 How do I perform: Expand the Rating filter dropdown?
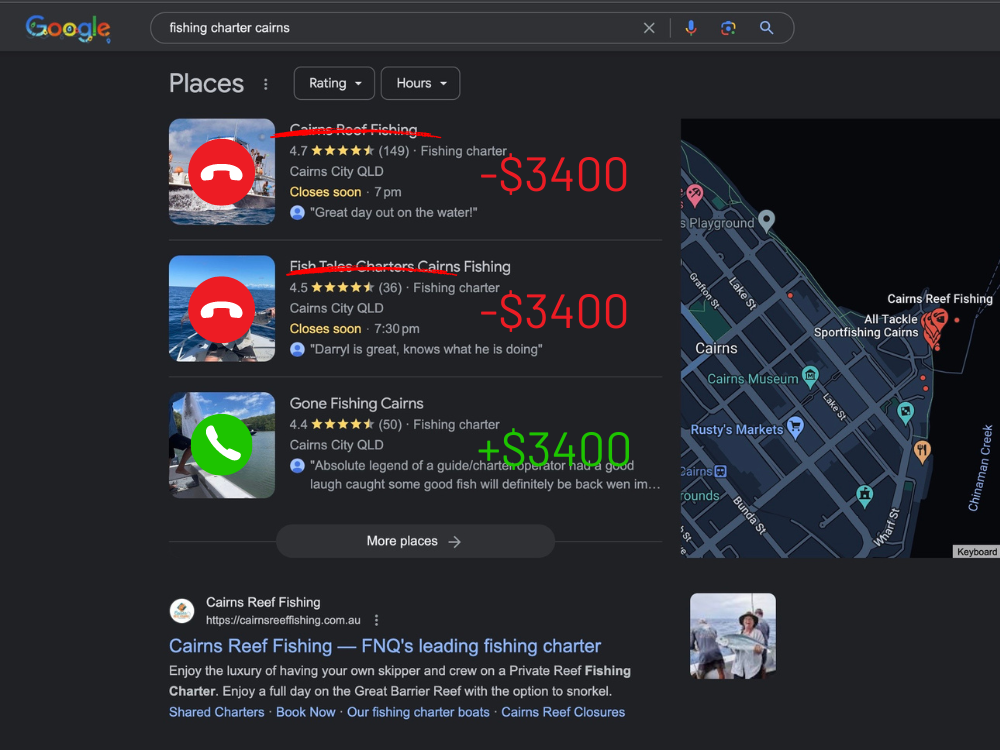pyautogui.click(x=334, y=84)
